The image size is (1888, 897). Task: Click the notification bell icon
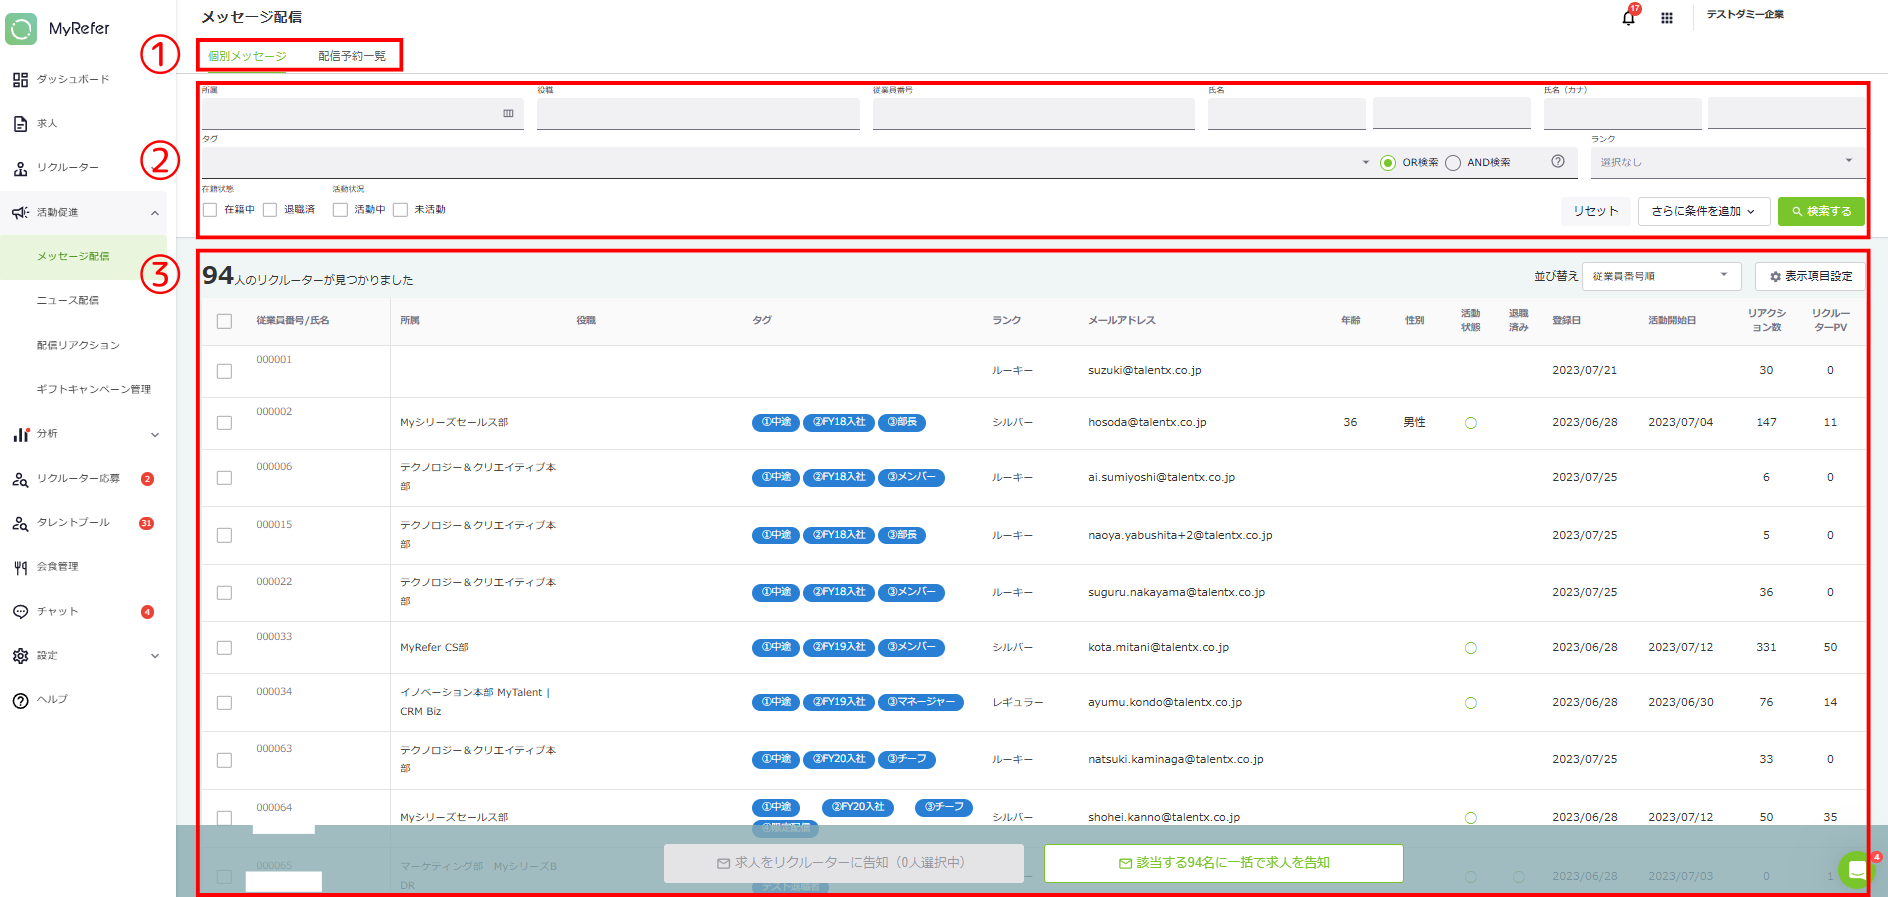point(1628,17)
